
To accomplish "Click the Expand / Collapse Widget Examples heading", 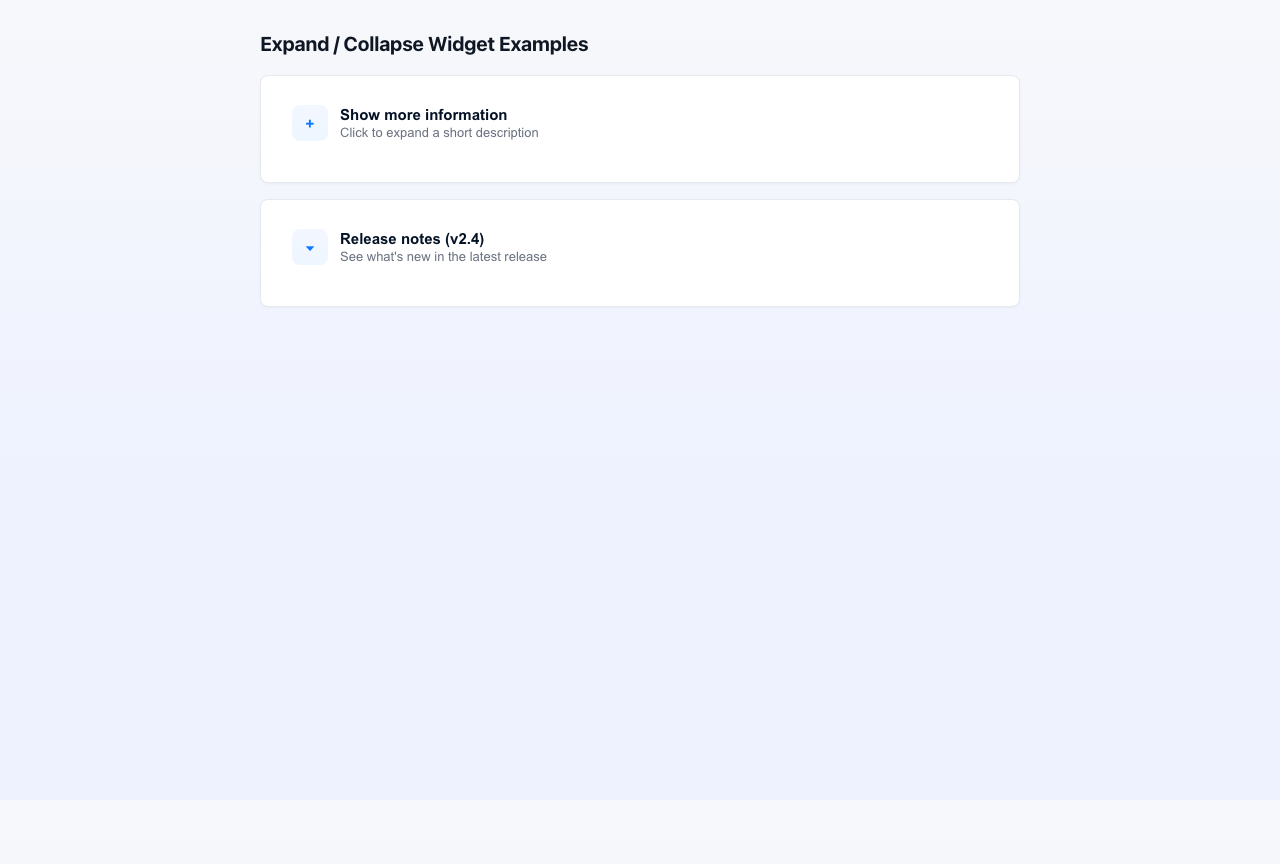I will coord(424,44).
